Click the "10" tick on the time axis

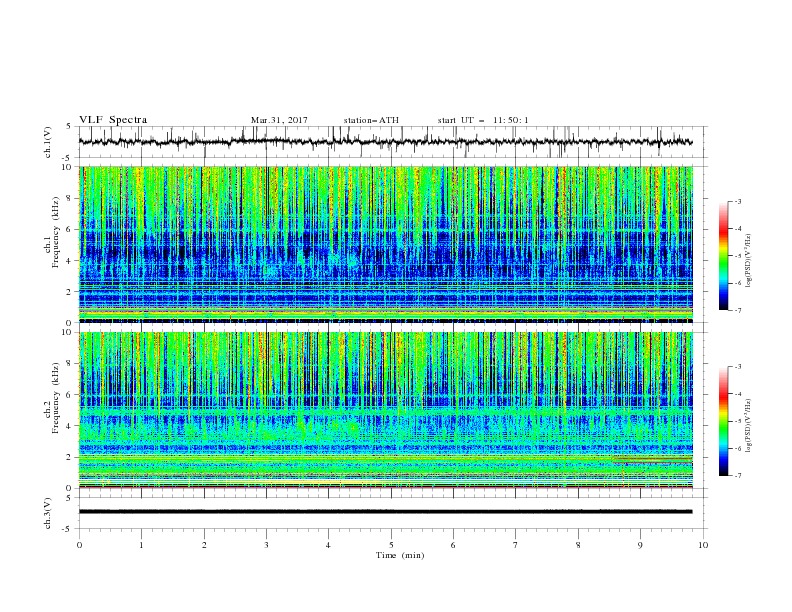pyautogui.click(x=703, y=545)
